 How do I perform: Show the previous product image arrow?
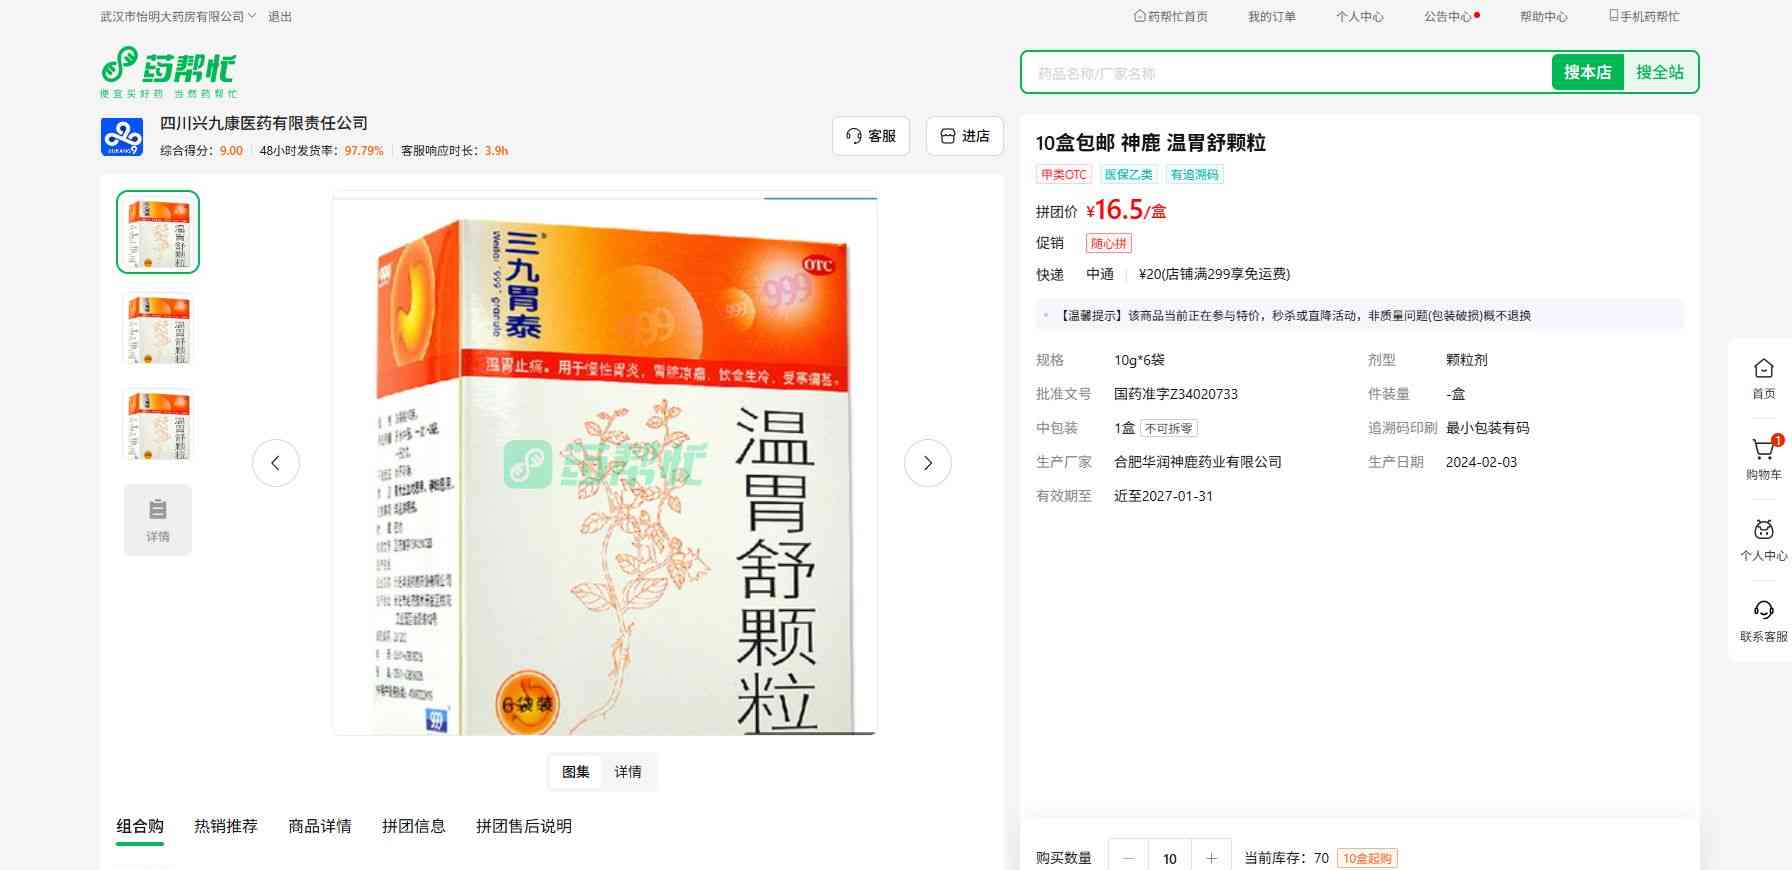pos(276,463)
